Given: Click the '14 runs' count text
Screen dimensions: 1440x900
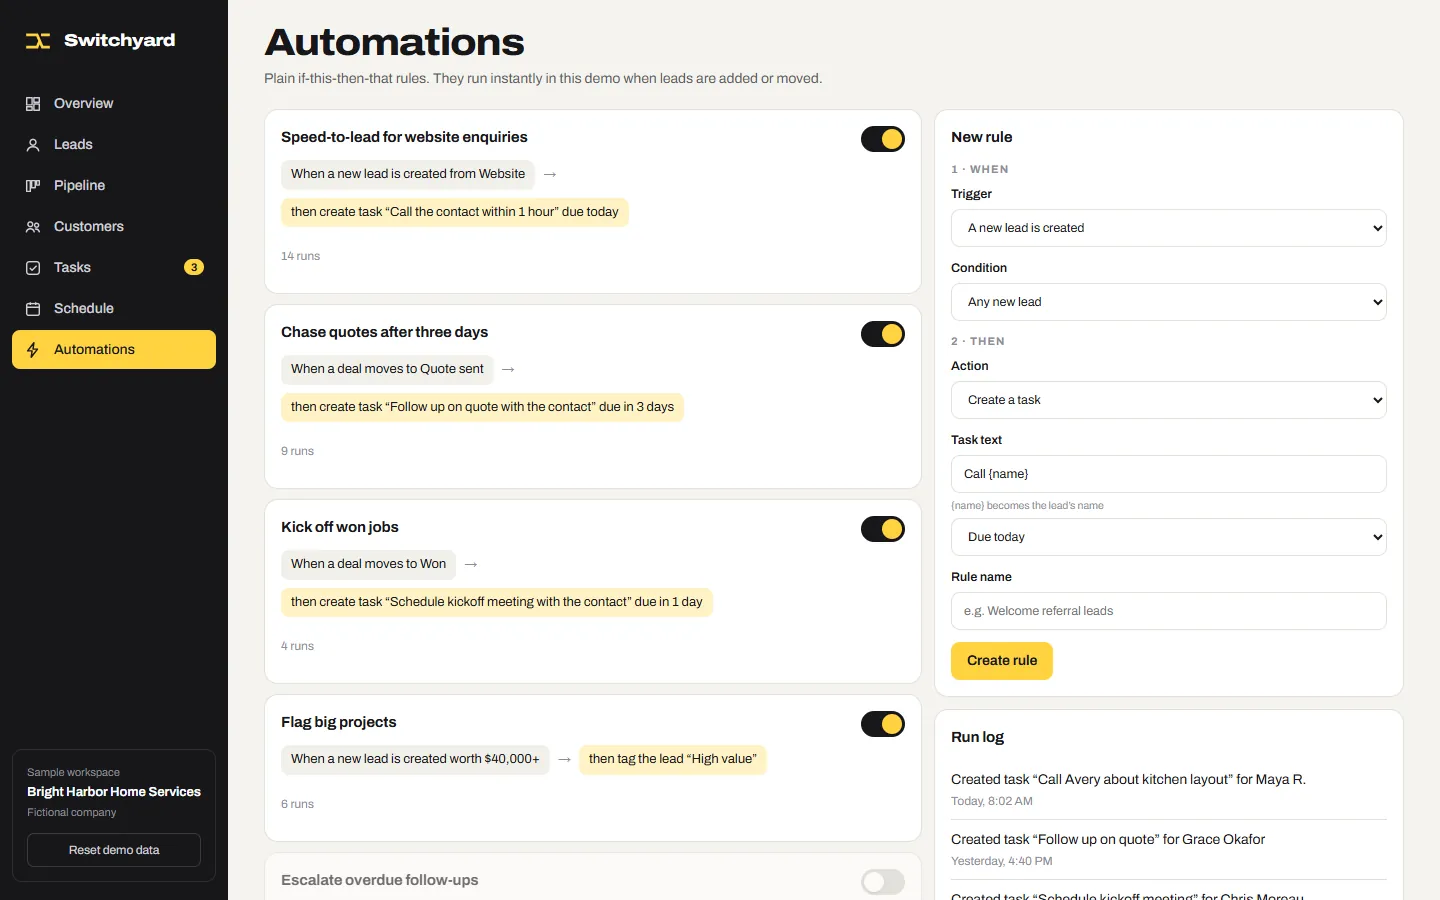Looking at the screenshot, I should click(300, 256).
